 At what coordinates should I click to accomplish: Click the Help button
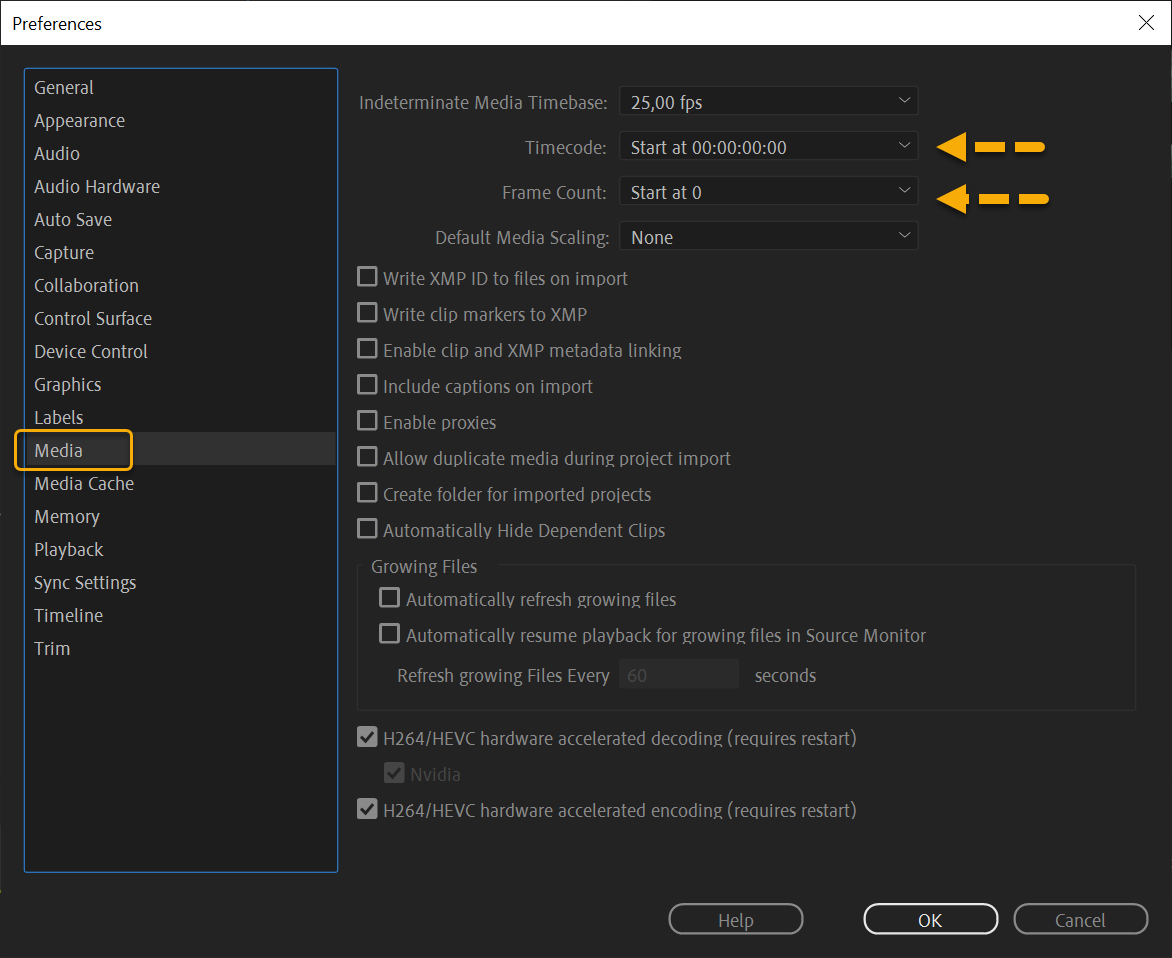tap(735, 919)
